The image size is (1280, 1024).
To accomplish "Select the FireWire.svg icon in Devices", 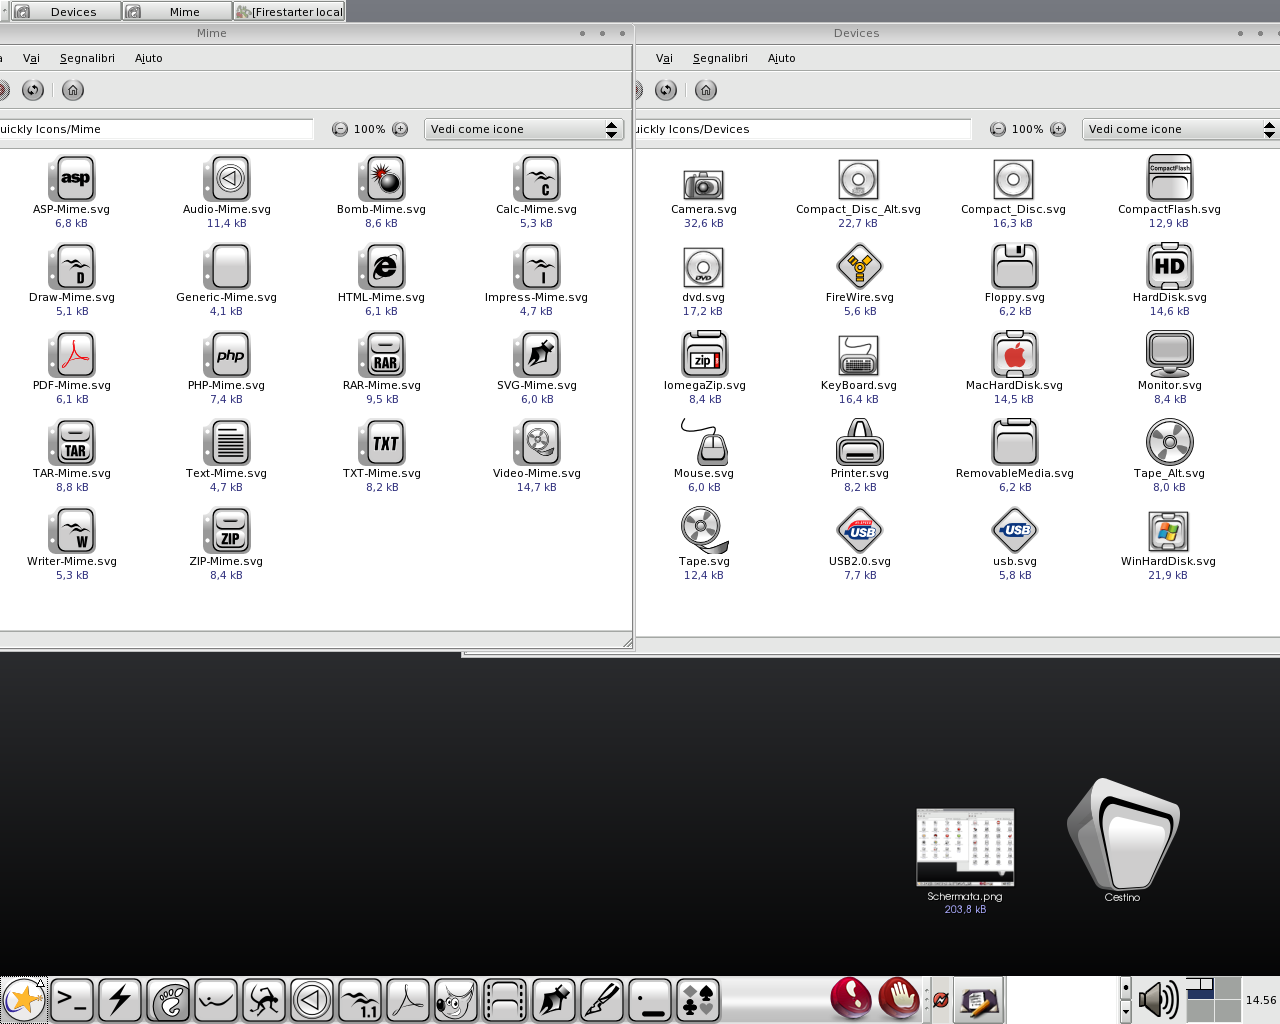I will 860,267.
